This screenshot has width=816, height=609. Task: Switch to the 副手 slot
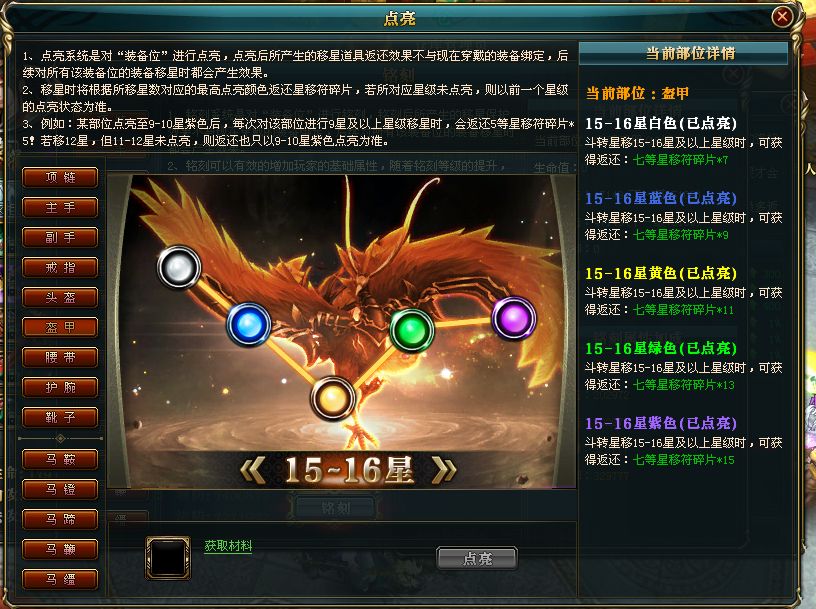[x=60, y=237]
